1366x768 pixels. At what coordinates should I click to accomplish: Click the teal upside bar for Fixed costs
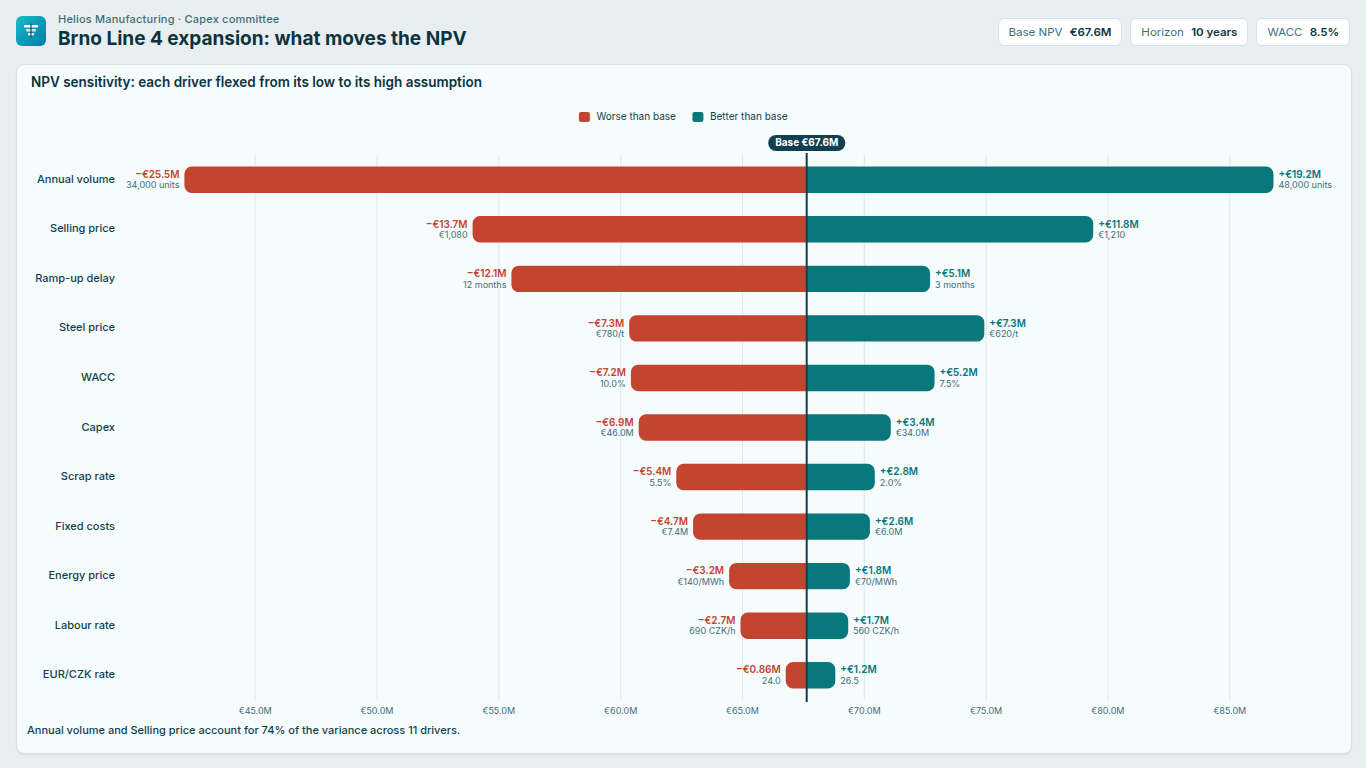(838, 526)
